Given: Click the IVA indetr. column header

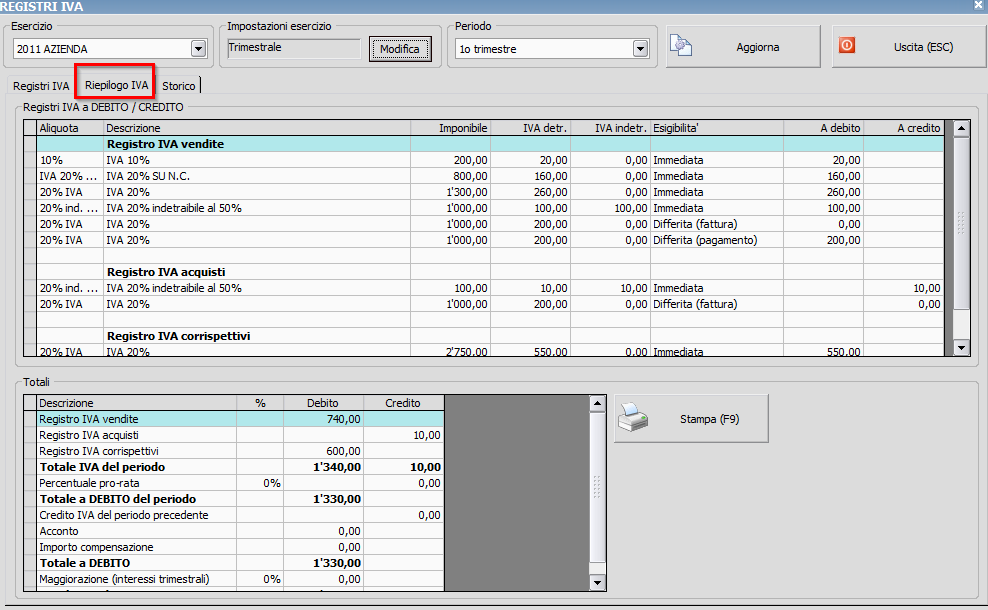Looking at the screenshot, I should (x=611, y=128).
